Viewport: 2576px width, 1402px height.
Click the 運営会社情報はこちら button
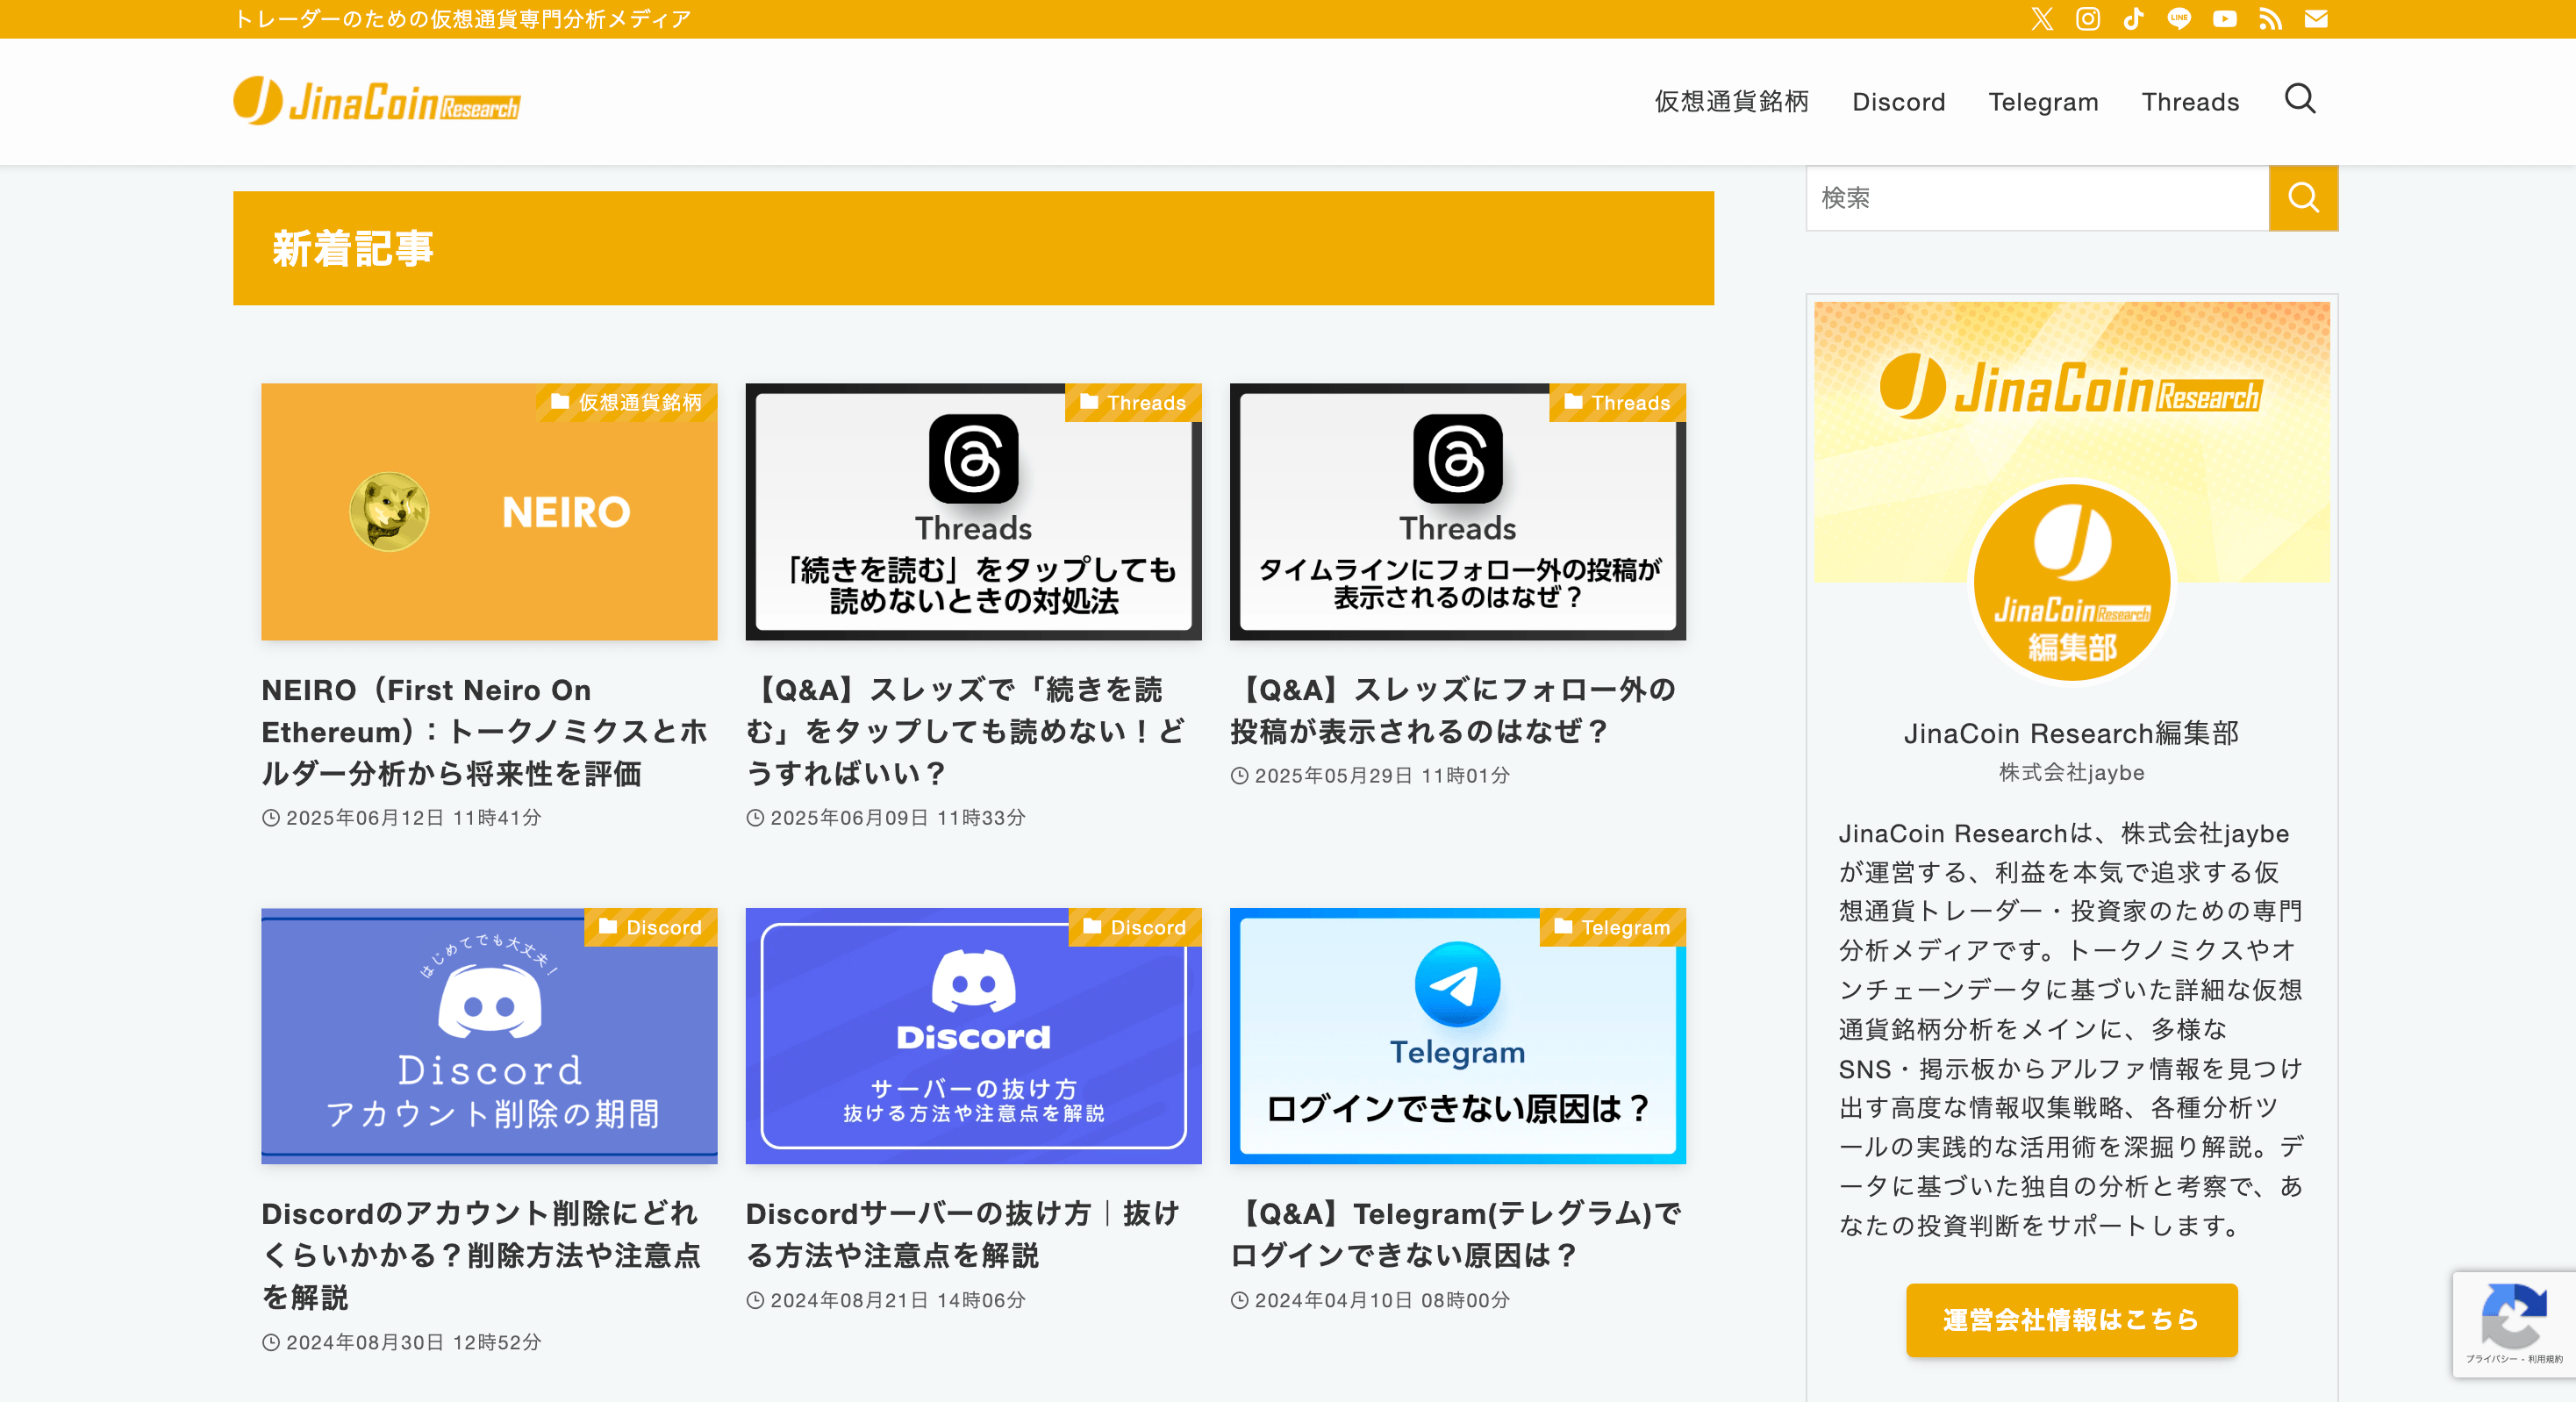[x=2071, y=1320]
